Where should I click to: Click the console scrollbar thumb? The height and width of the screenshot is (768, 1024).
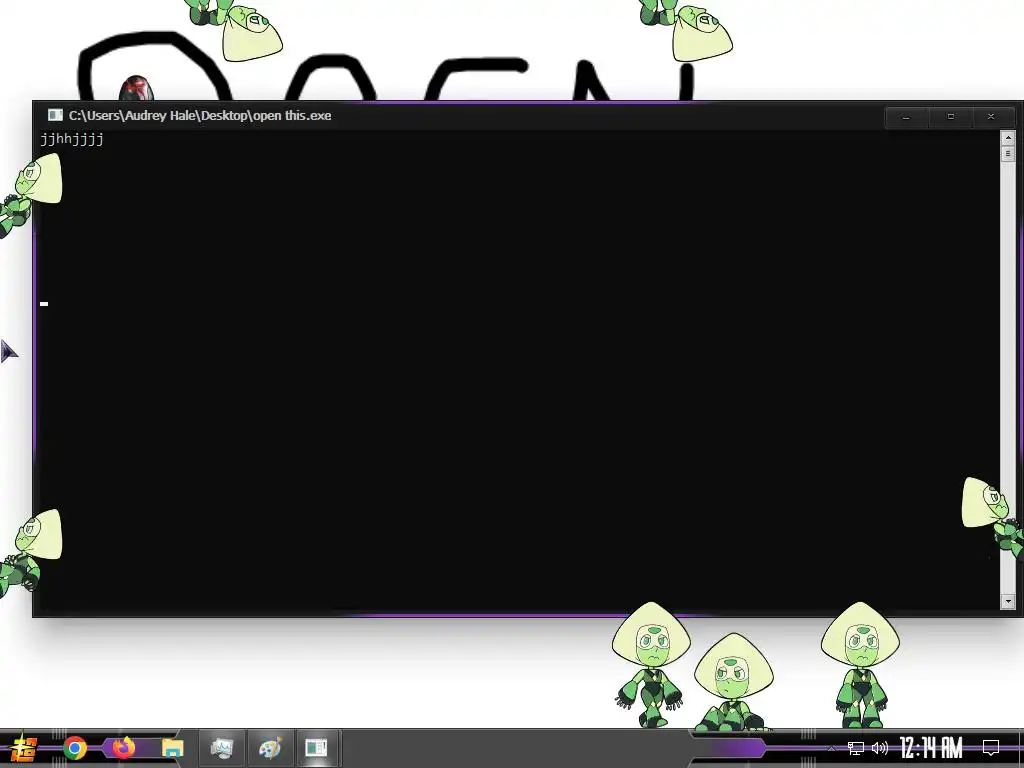[x=1008, y=153]
